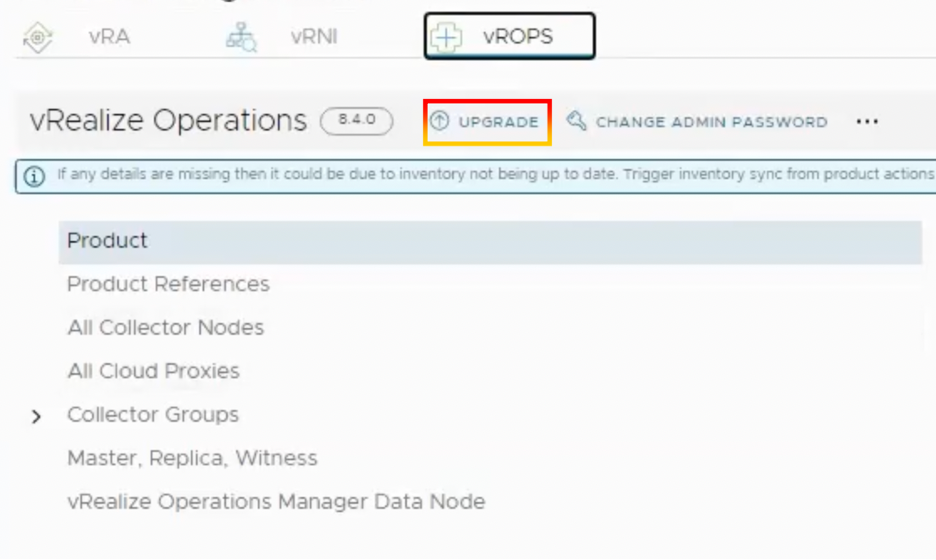Open All Cloud Proxies entry

click(x=153, y=371)
